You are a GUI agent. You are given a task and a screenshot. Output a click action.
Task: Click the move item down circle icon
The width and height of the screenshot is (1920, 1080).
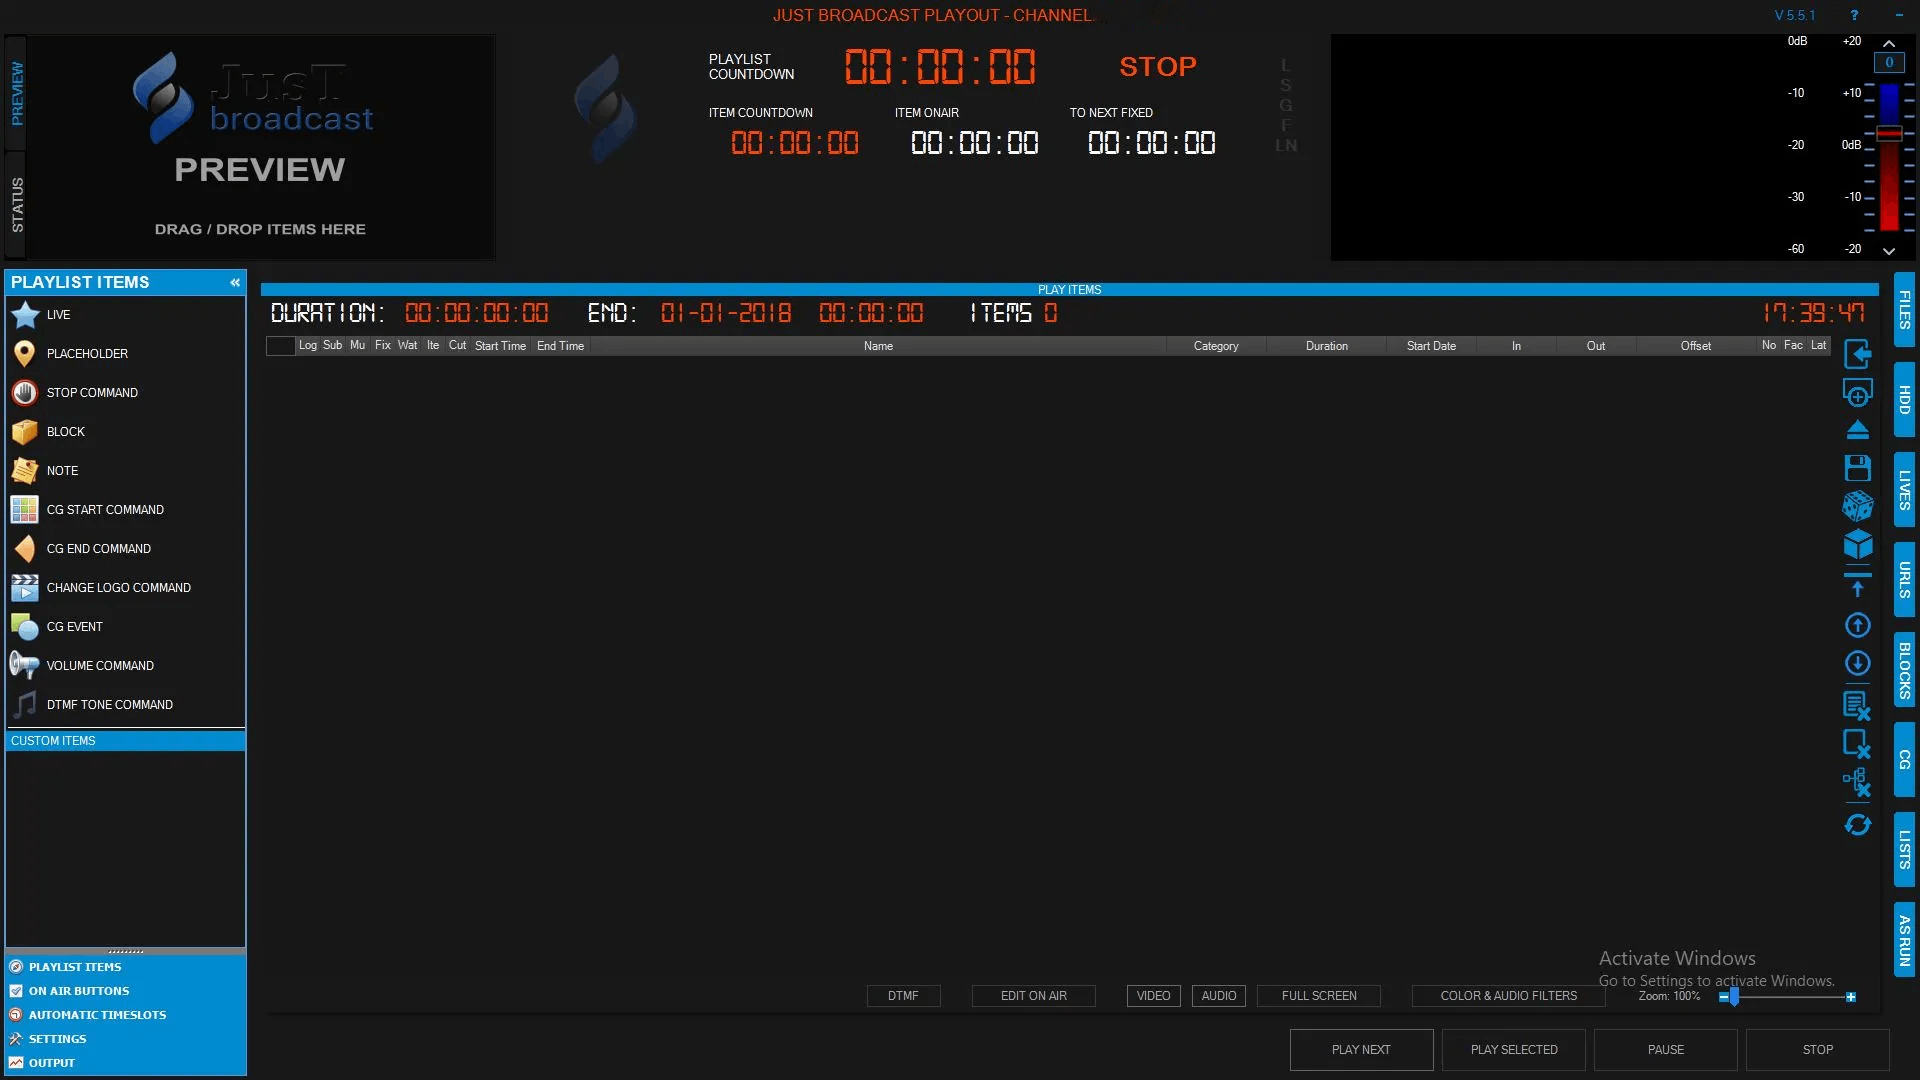1857,663
